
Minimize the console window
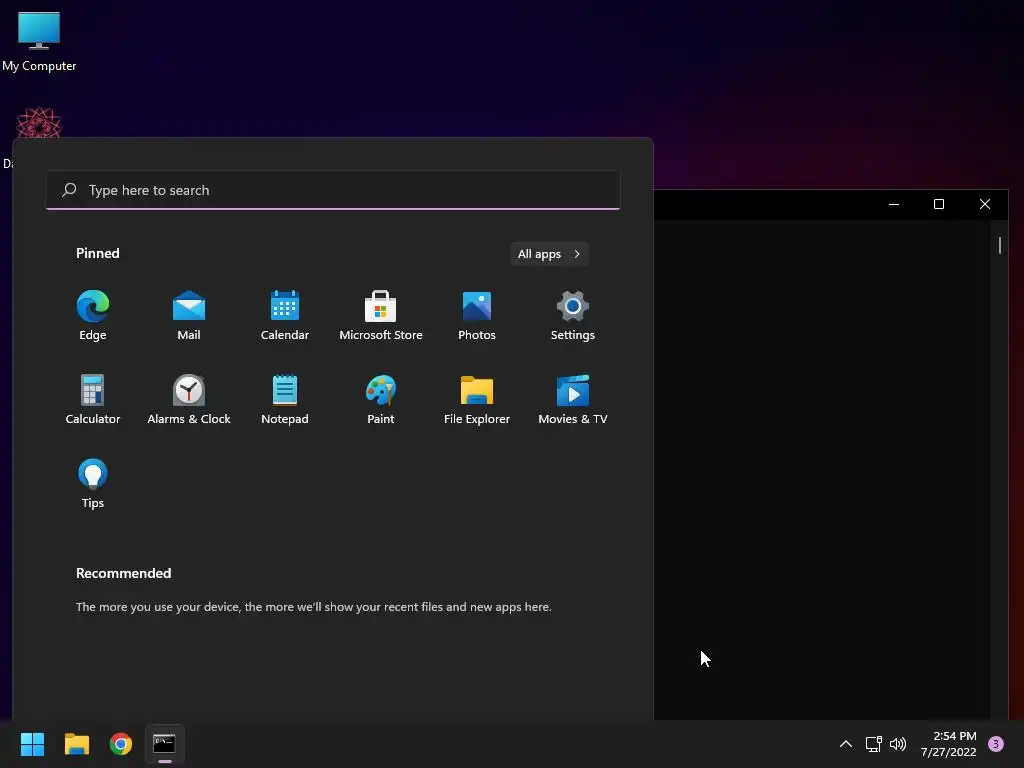pos(894,204)
